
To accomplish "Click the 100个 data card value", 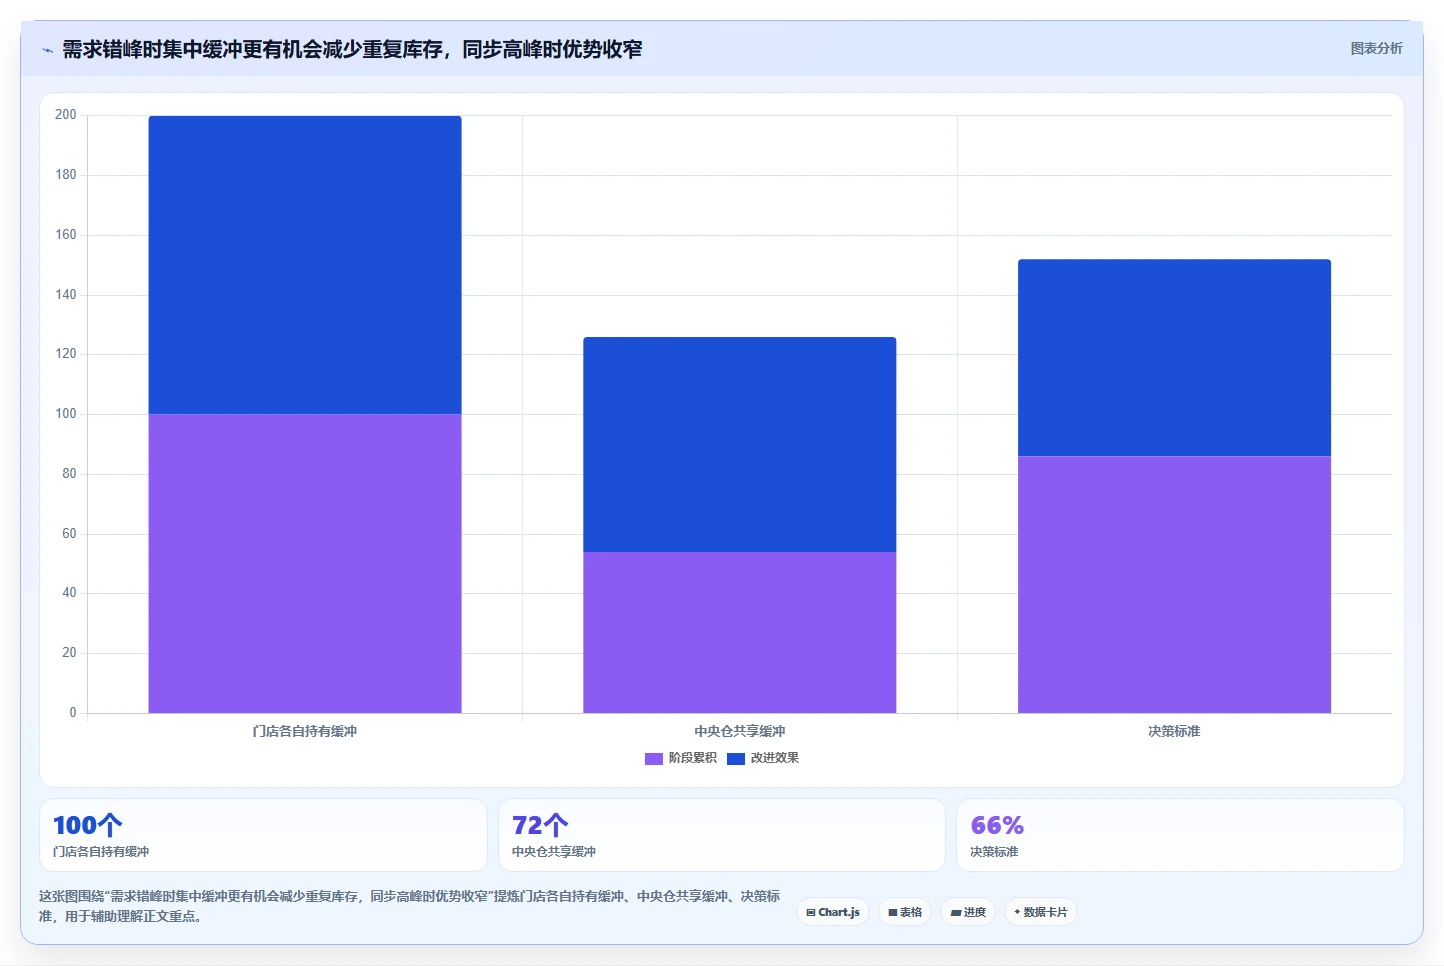I will click(88, 825).
